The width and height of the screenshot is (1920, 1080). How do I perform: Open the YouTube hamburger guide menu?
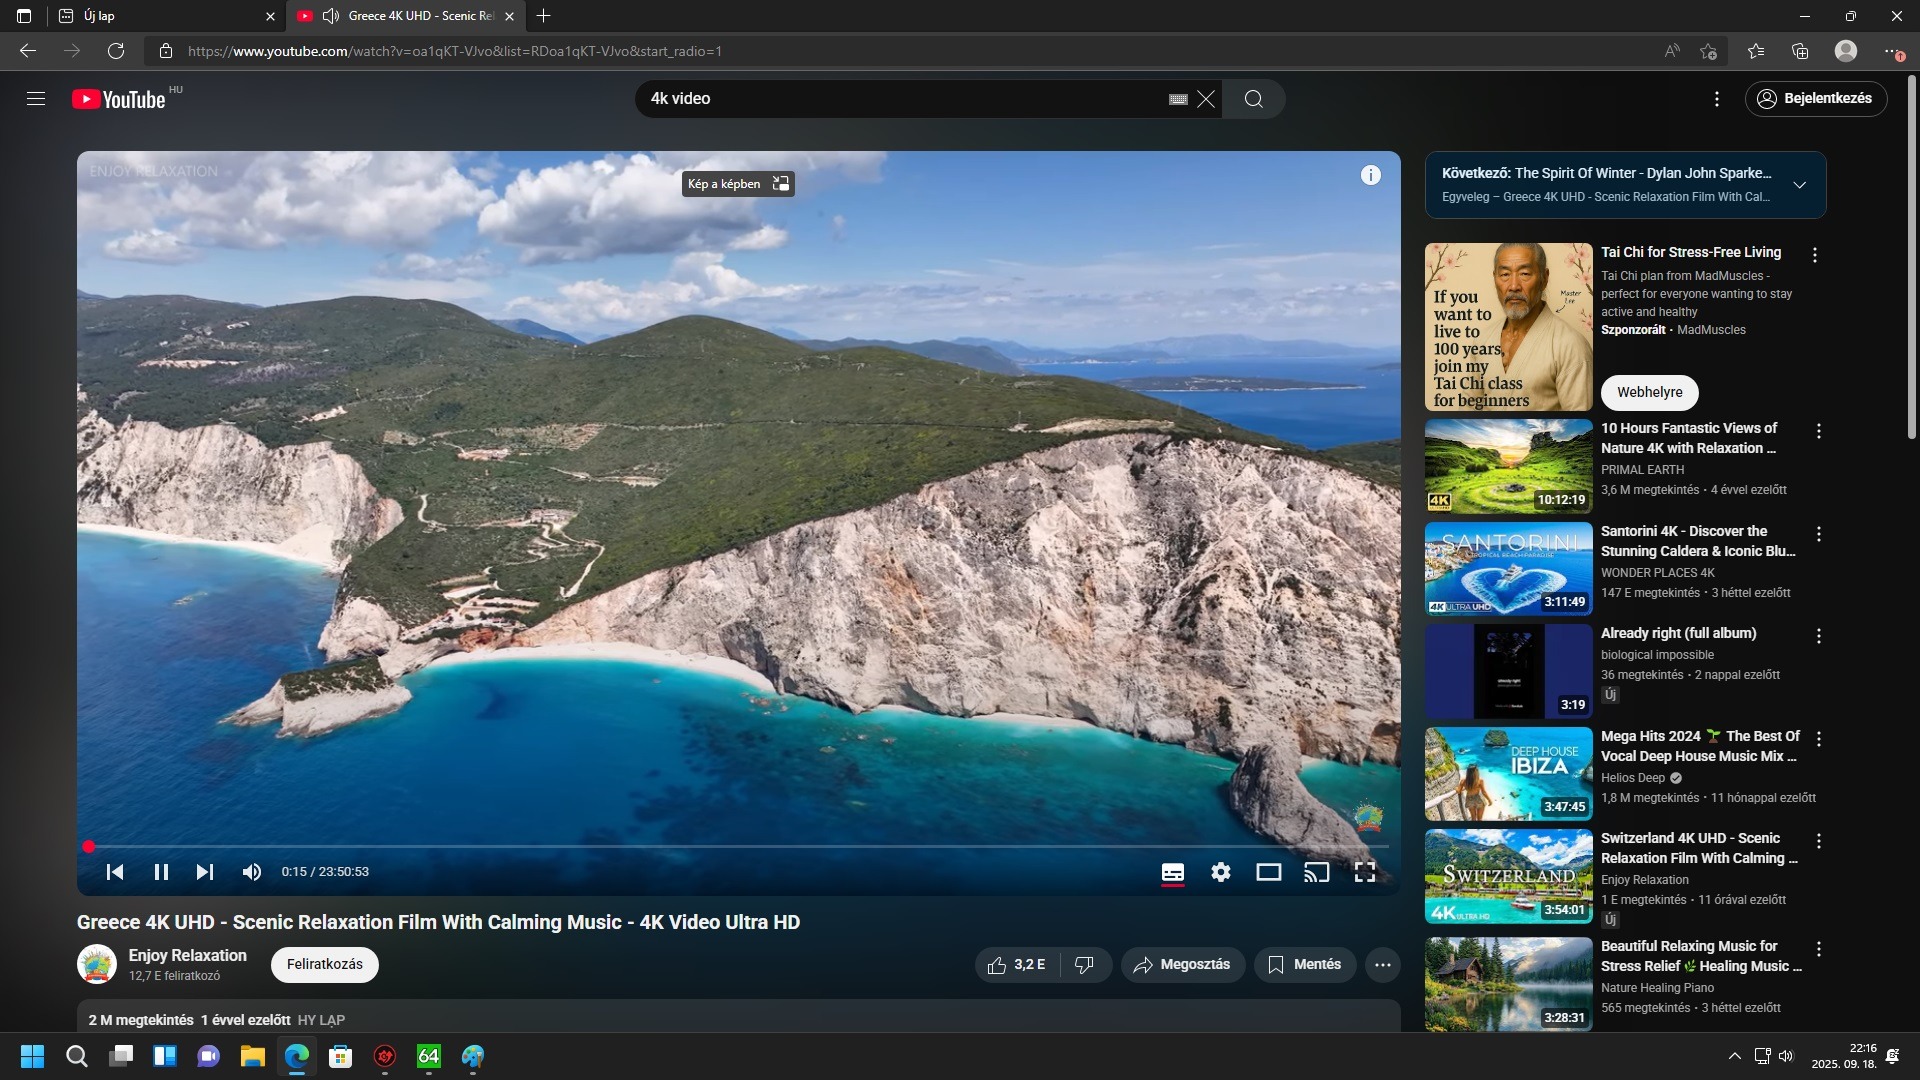(36, 98)
